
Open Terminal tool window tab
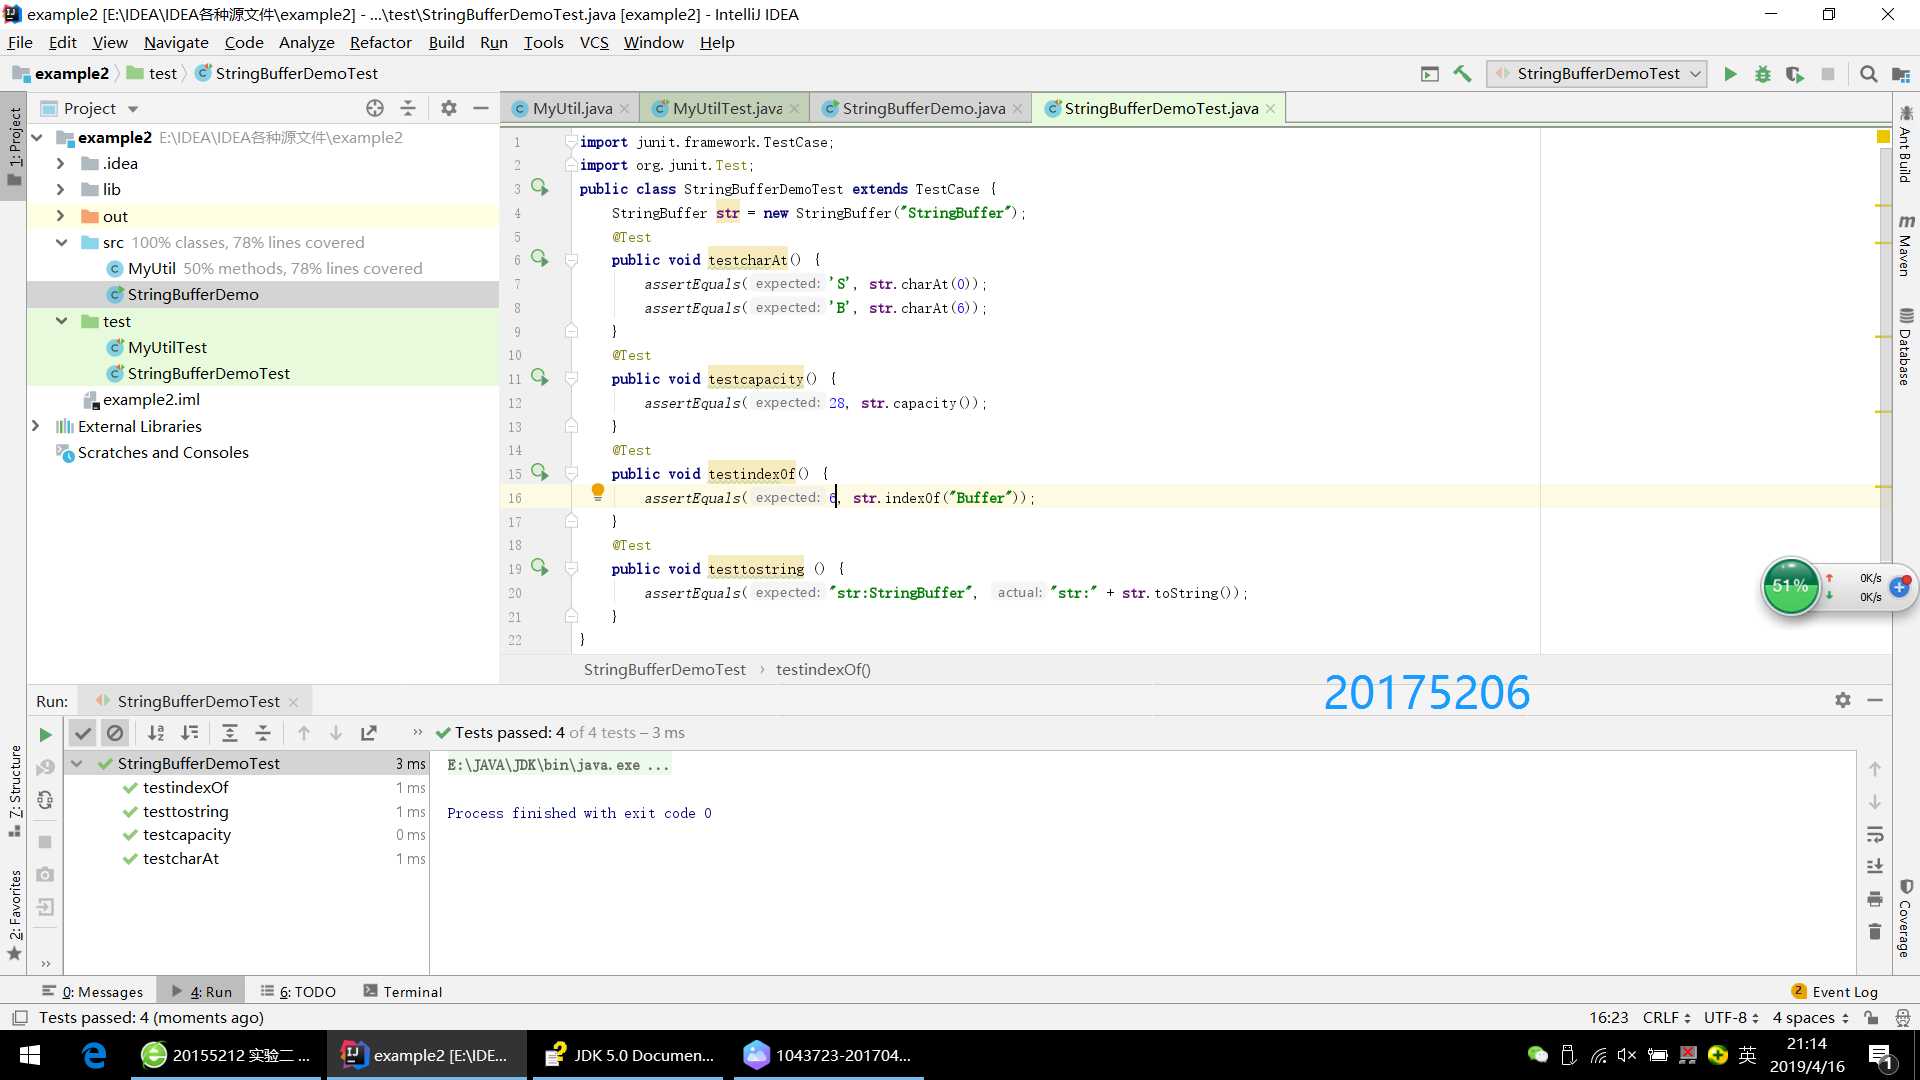coord(403,991)
